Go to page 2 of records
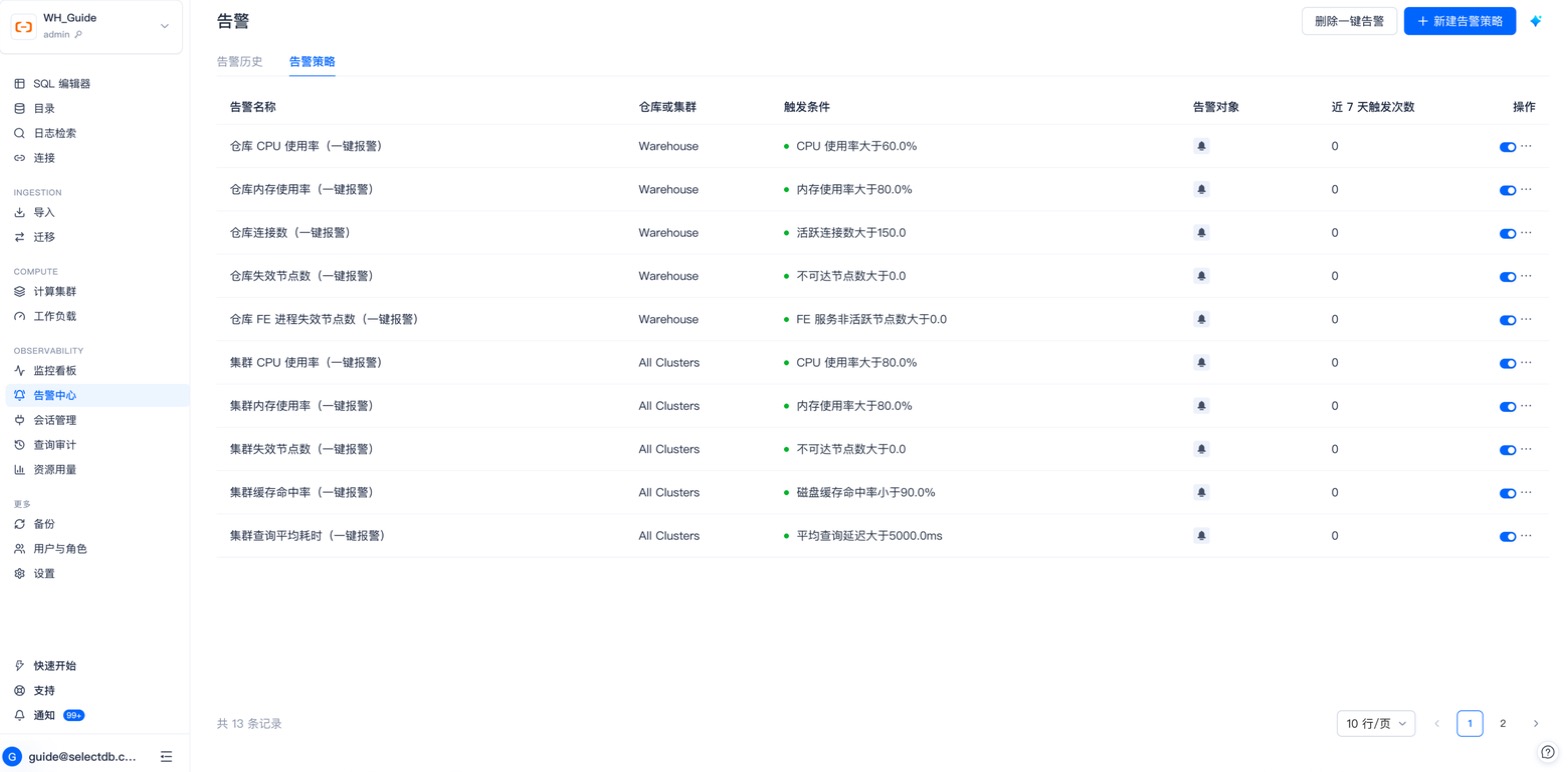Screen dimensions: 1568x772 (1502, 723)
